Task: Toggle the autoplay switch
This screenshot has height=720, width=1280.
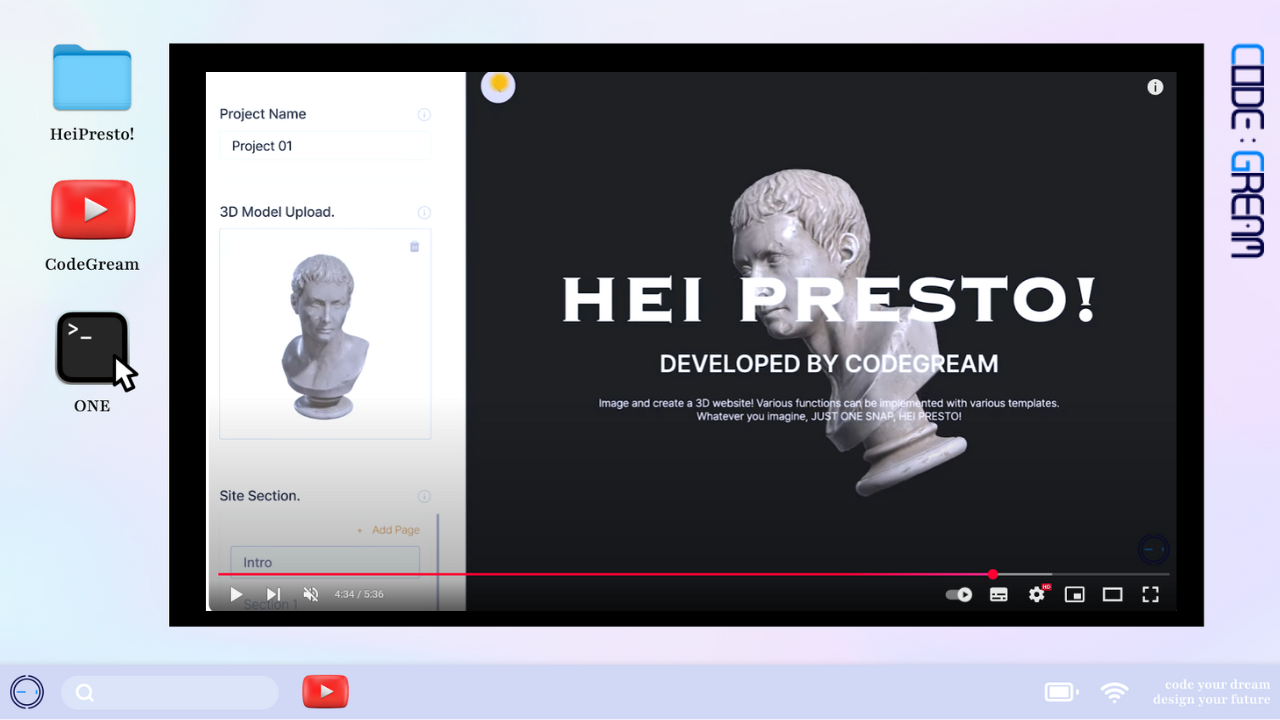Action: tap(959, 594)
